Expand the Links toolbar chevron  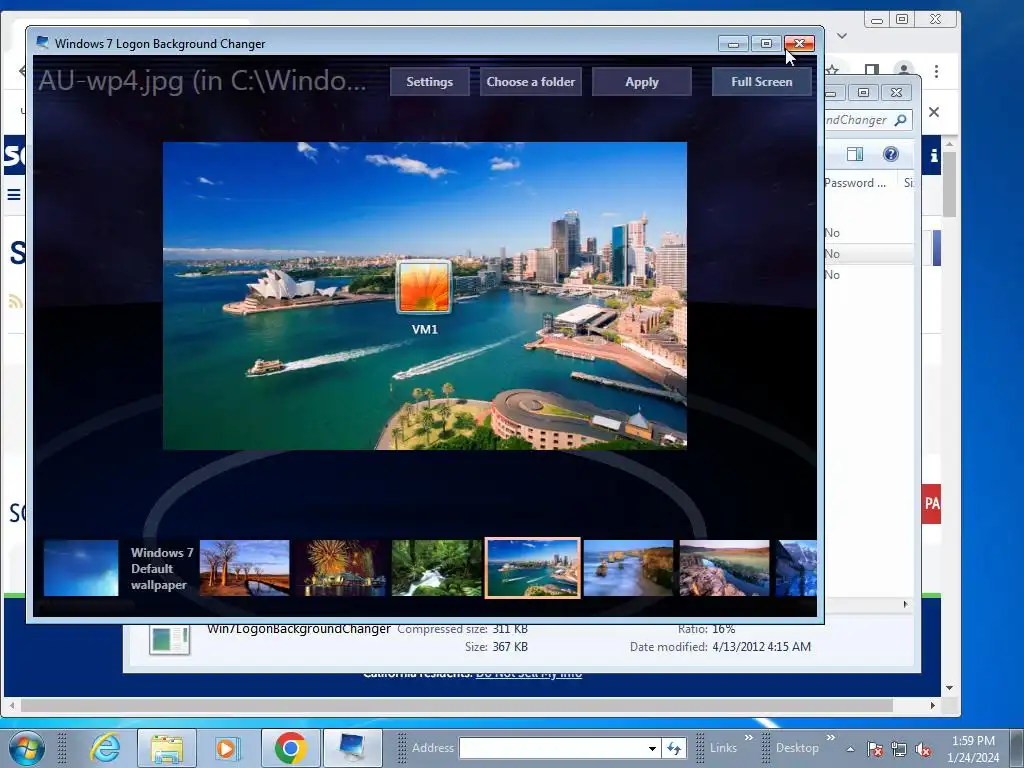tap(748, 738)
